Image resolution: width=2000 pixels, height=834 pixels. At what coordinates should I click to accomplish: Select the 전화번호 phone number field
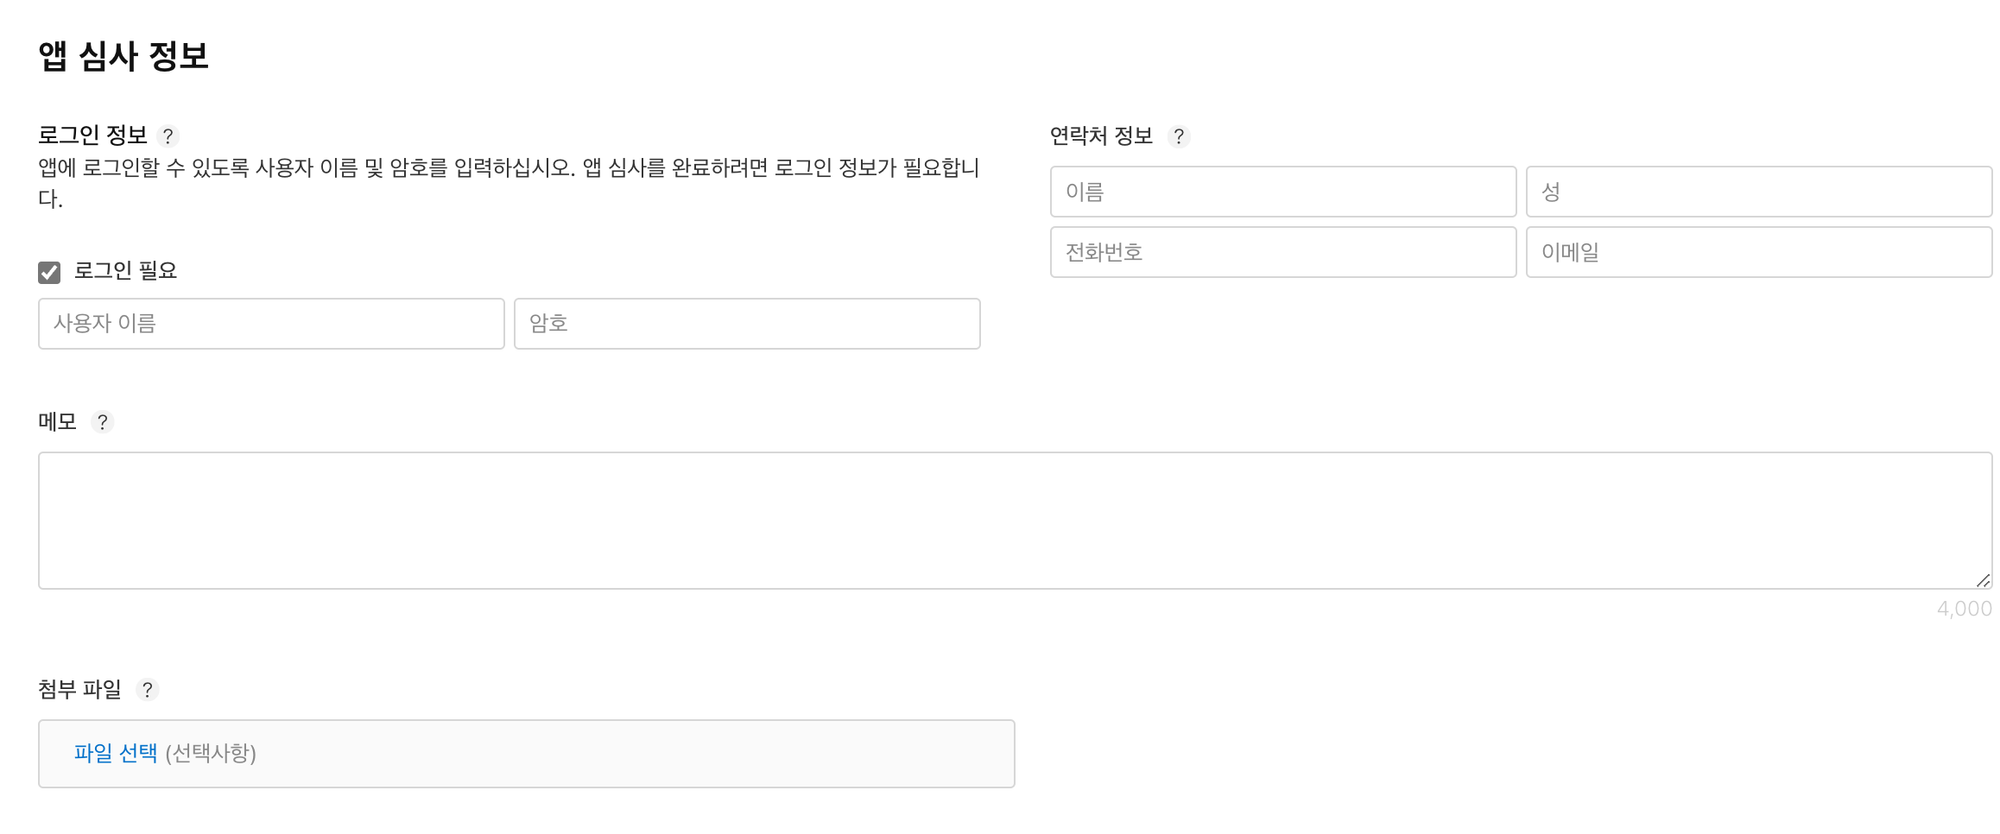point(1283,252)
